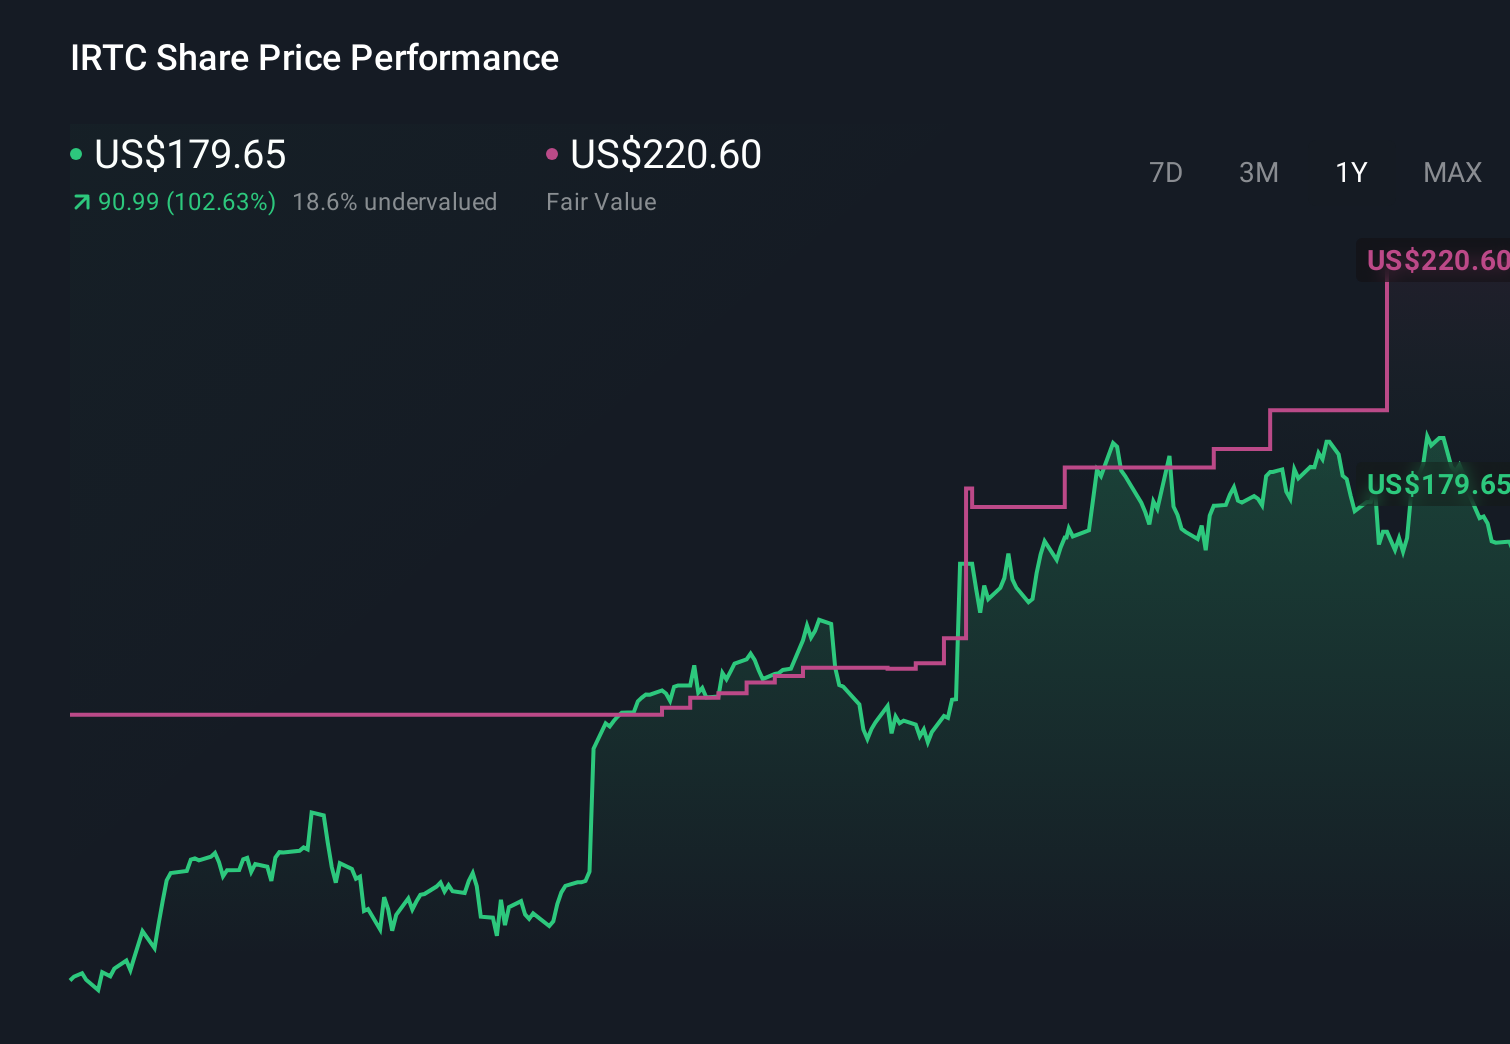Toggle the 1Y range highlight
Screen dimensions: 1510x1044
[1351, 172]
